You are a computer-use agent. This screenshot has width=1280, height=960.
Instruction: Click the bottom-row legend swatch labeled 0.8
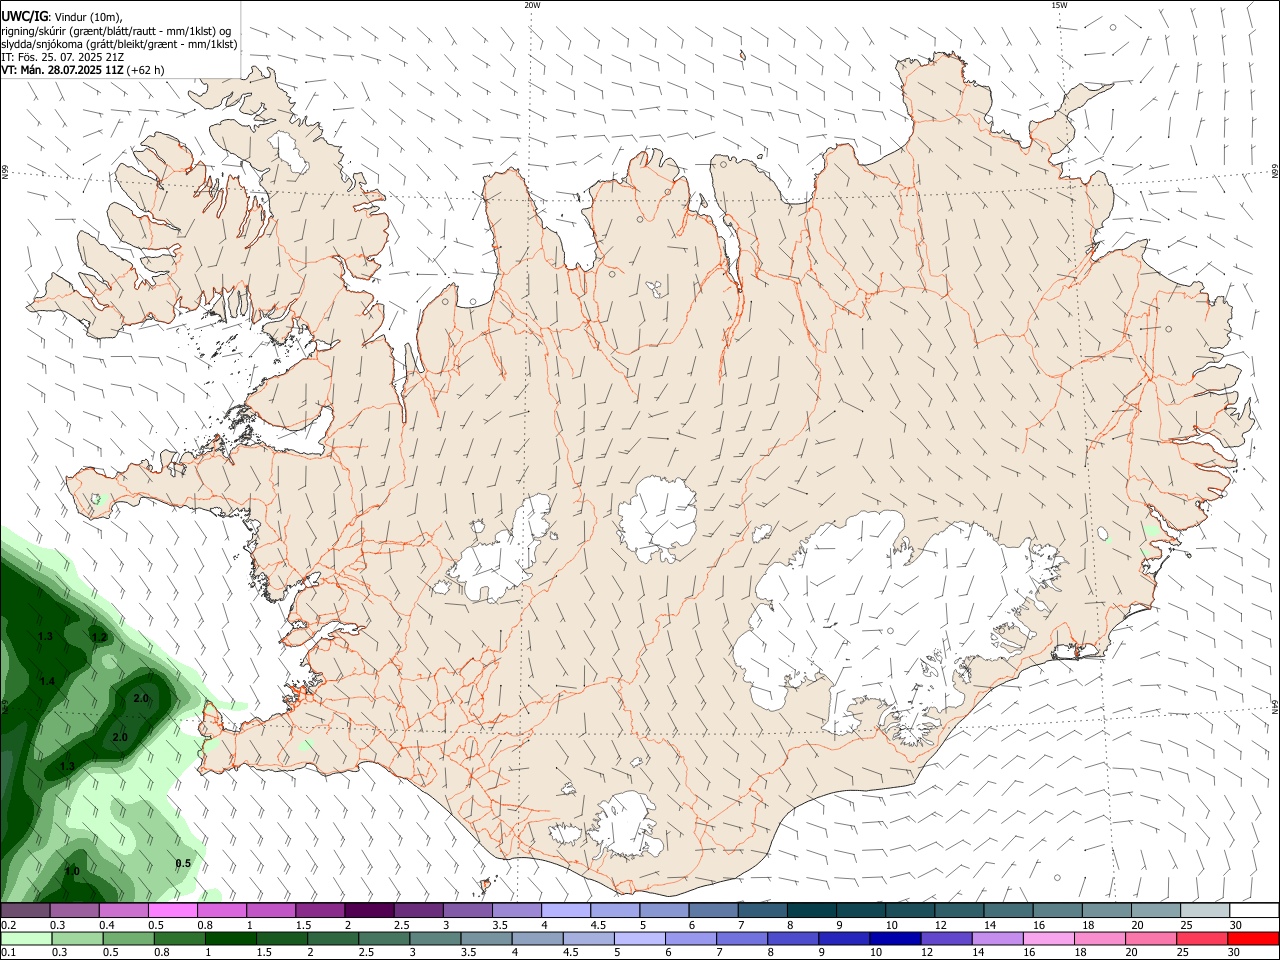pyautogui.click(x=179, y=939)
